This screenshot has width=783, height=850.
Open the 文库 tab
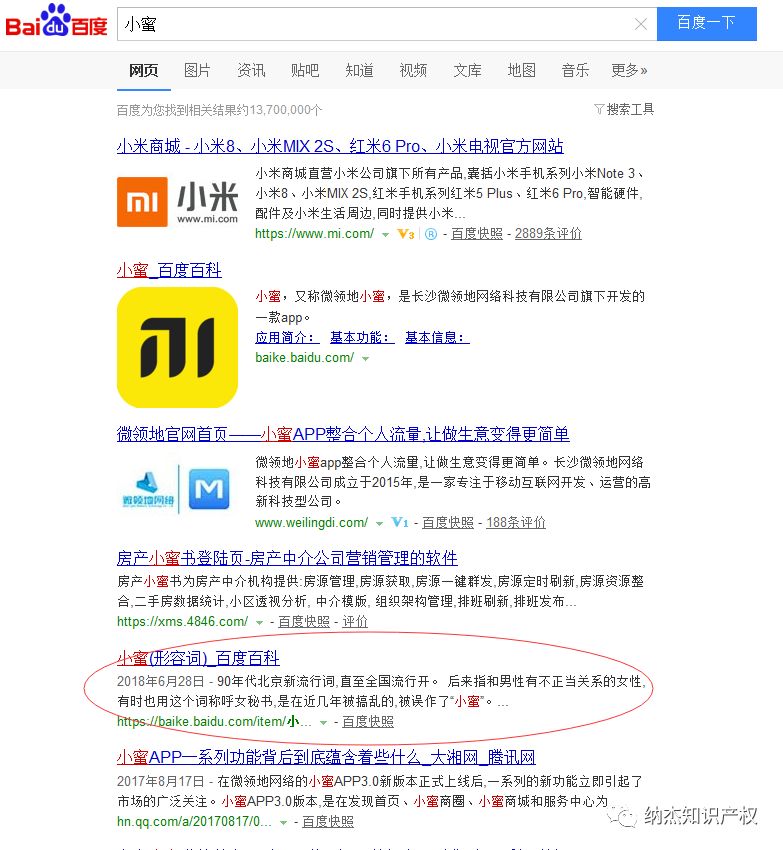pyautogui.click(x=467, y=70)
